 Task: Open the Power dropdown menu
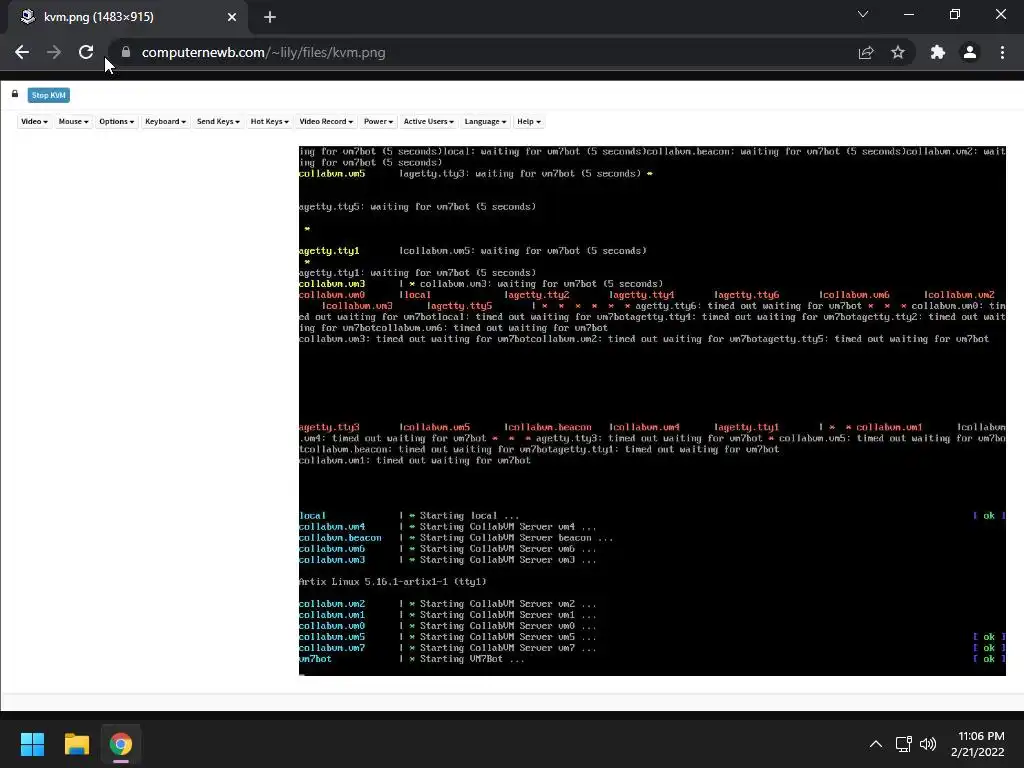coord(378,121)
